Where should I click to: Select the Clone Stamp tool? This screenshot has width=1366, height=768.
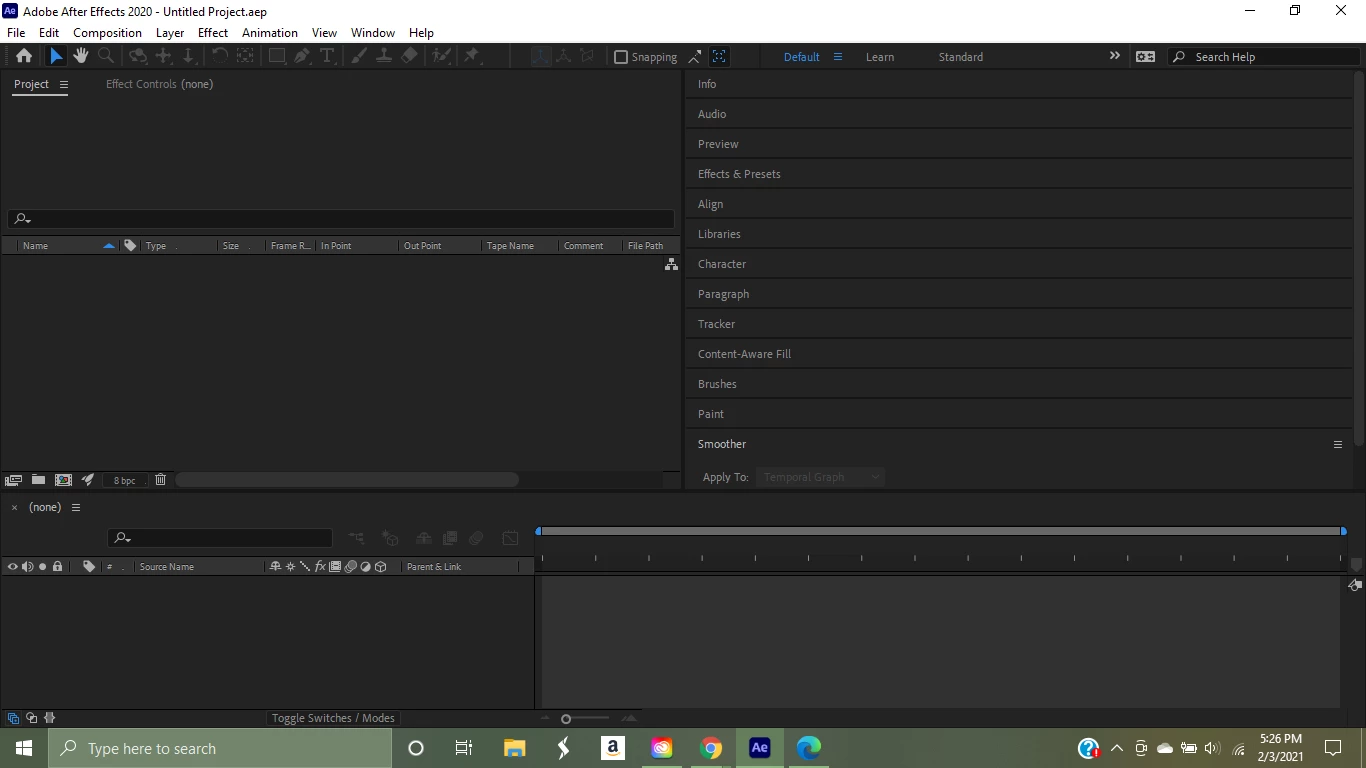click(384, 57)
